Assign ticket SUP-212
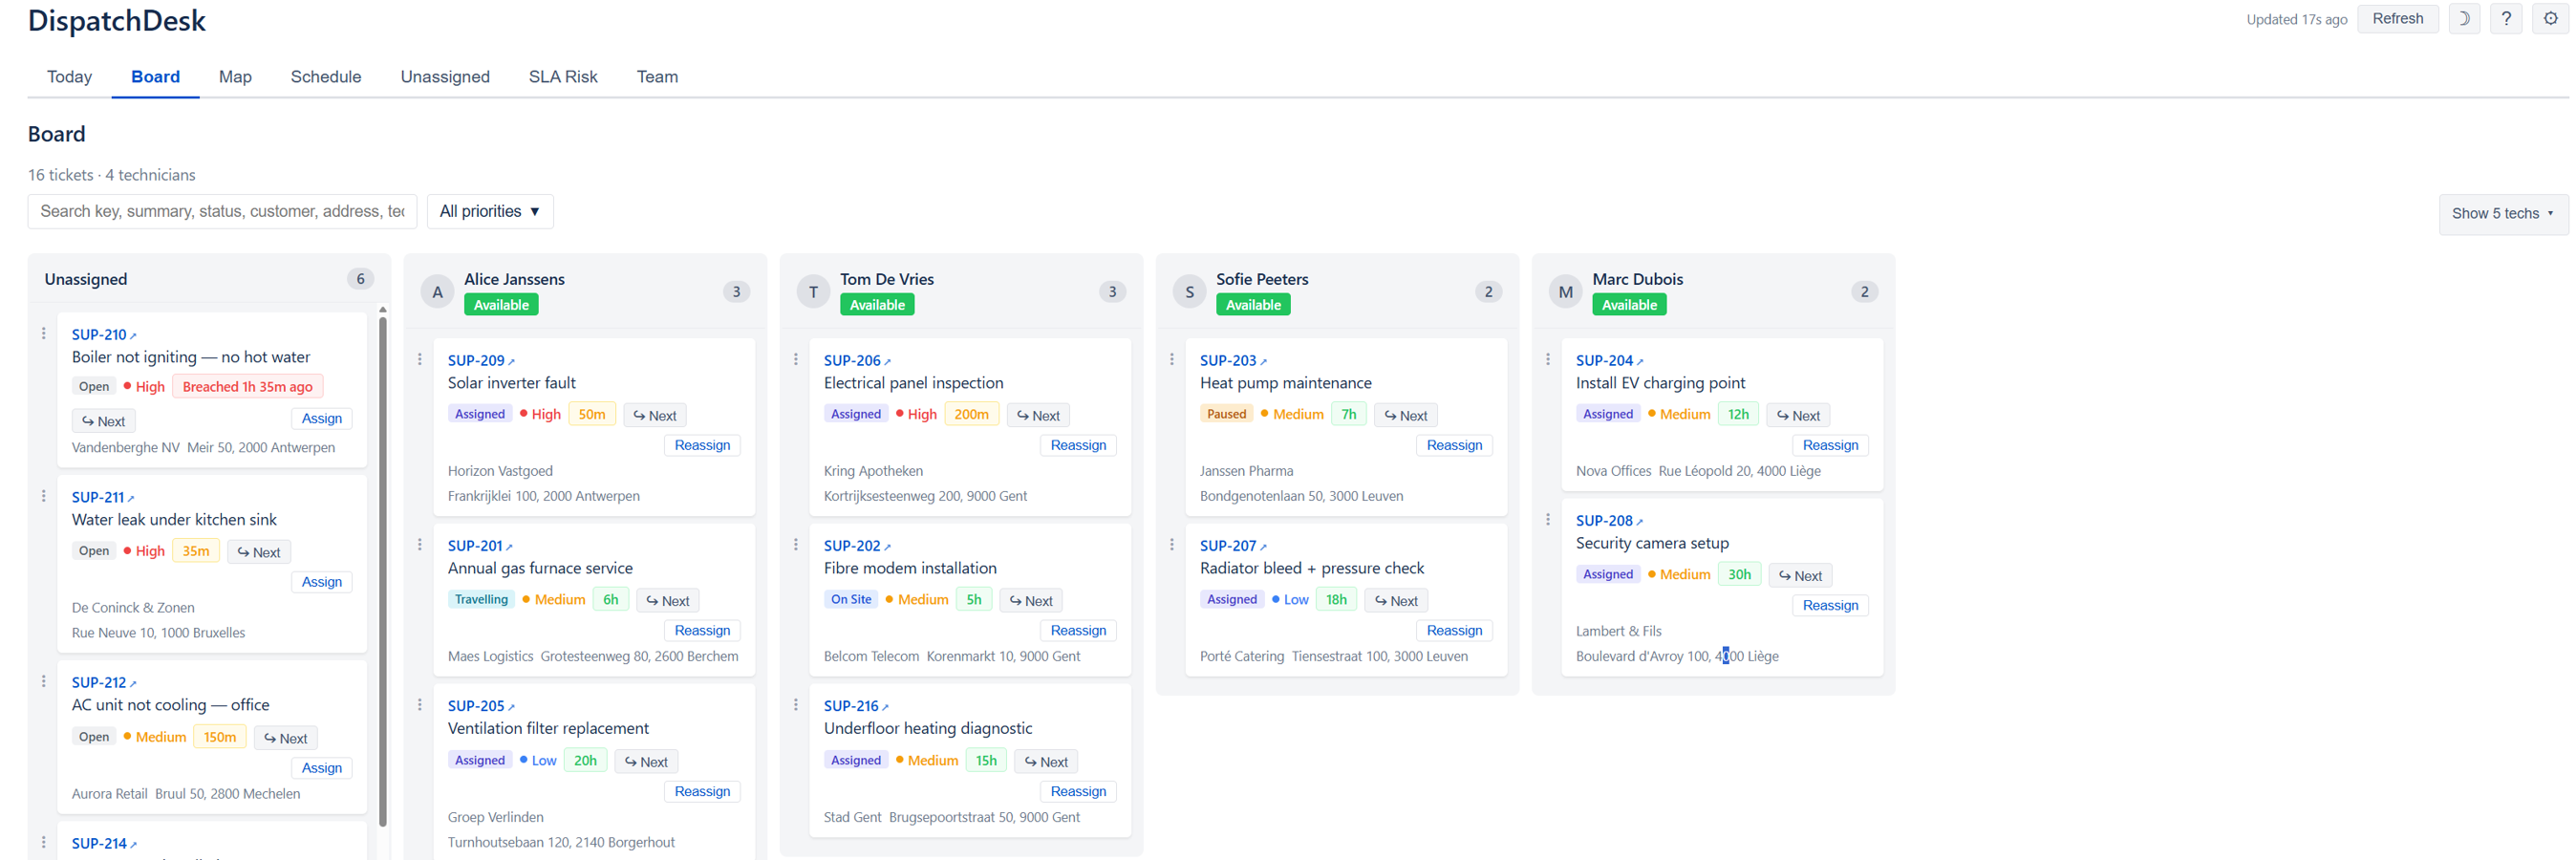The image size is (2576, 860). (x=321, y=768)
